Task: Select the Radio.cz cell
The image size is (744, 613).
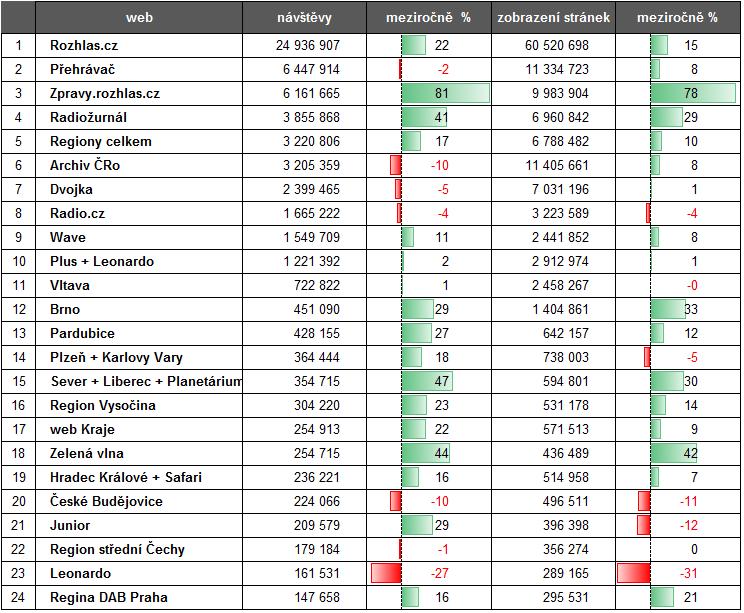Action: tap(139, 214)
